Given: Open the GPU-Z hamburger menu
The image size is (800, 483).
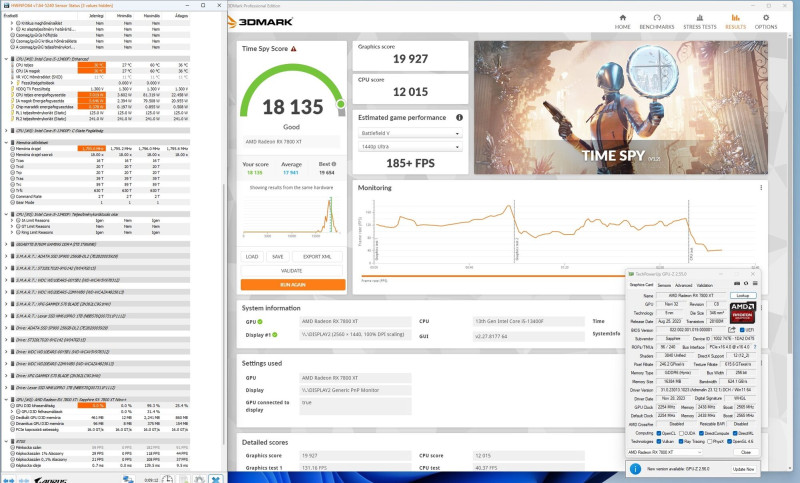Looking at the screenshot, I should pos(755,284).
